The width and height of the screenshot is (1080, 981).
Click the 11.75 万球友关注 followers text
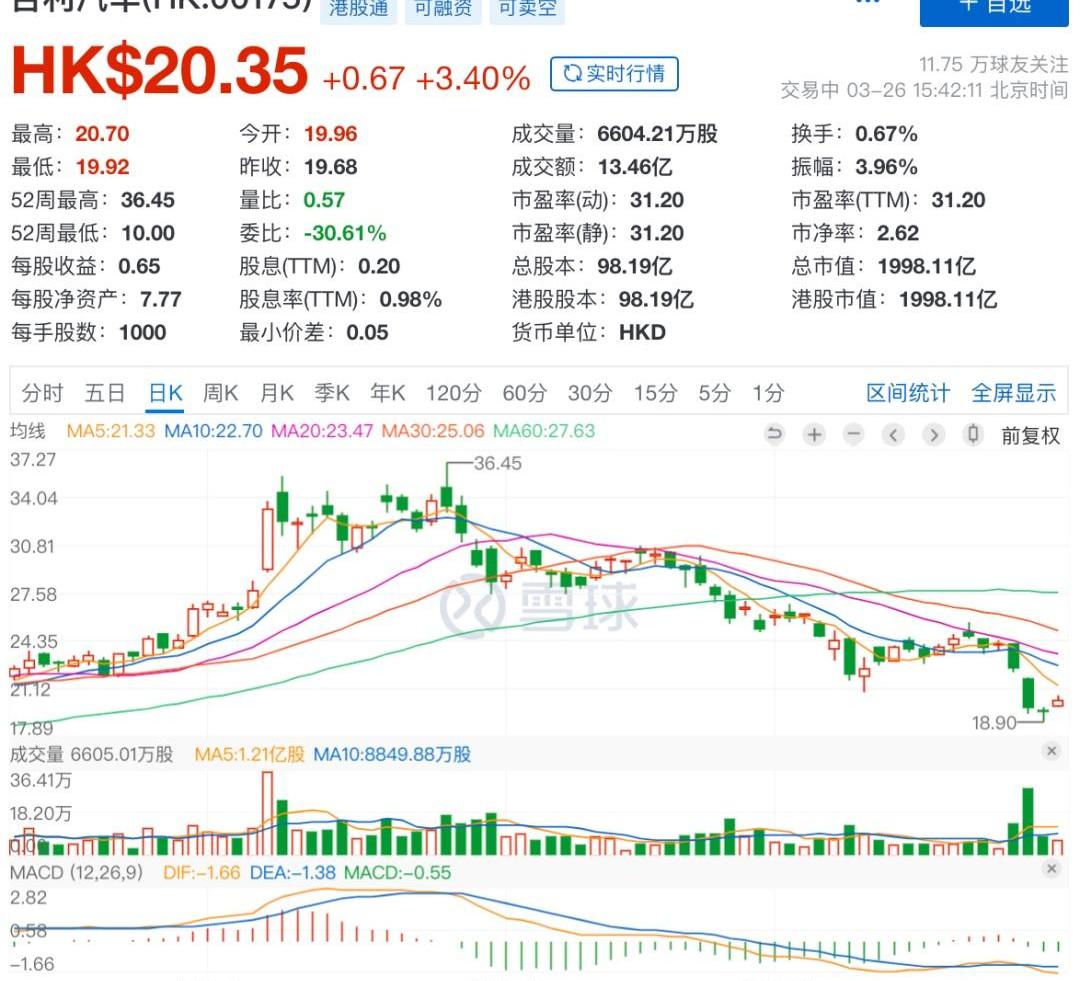pos(993,65)
